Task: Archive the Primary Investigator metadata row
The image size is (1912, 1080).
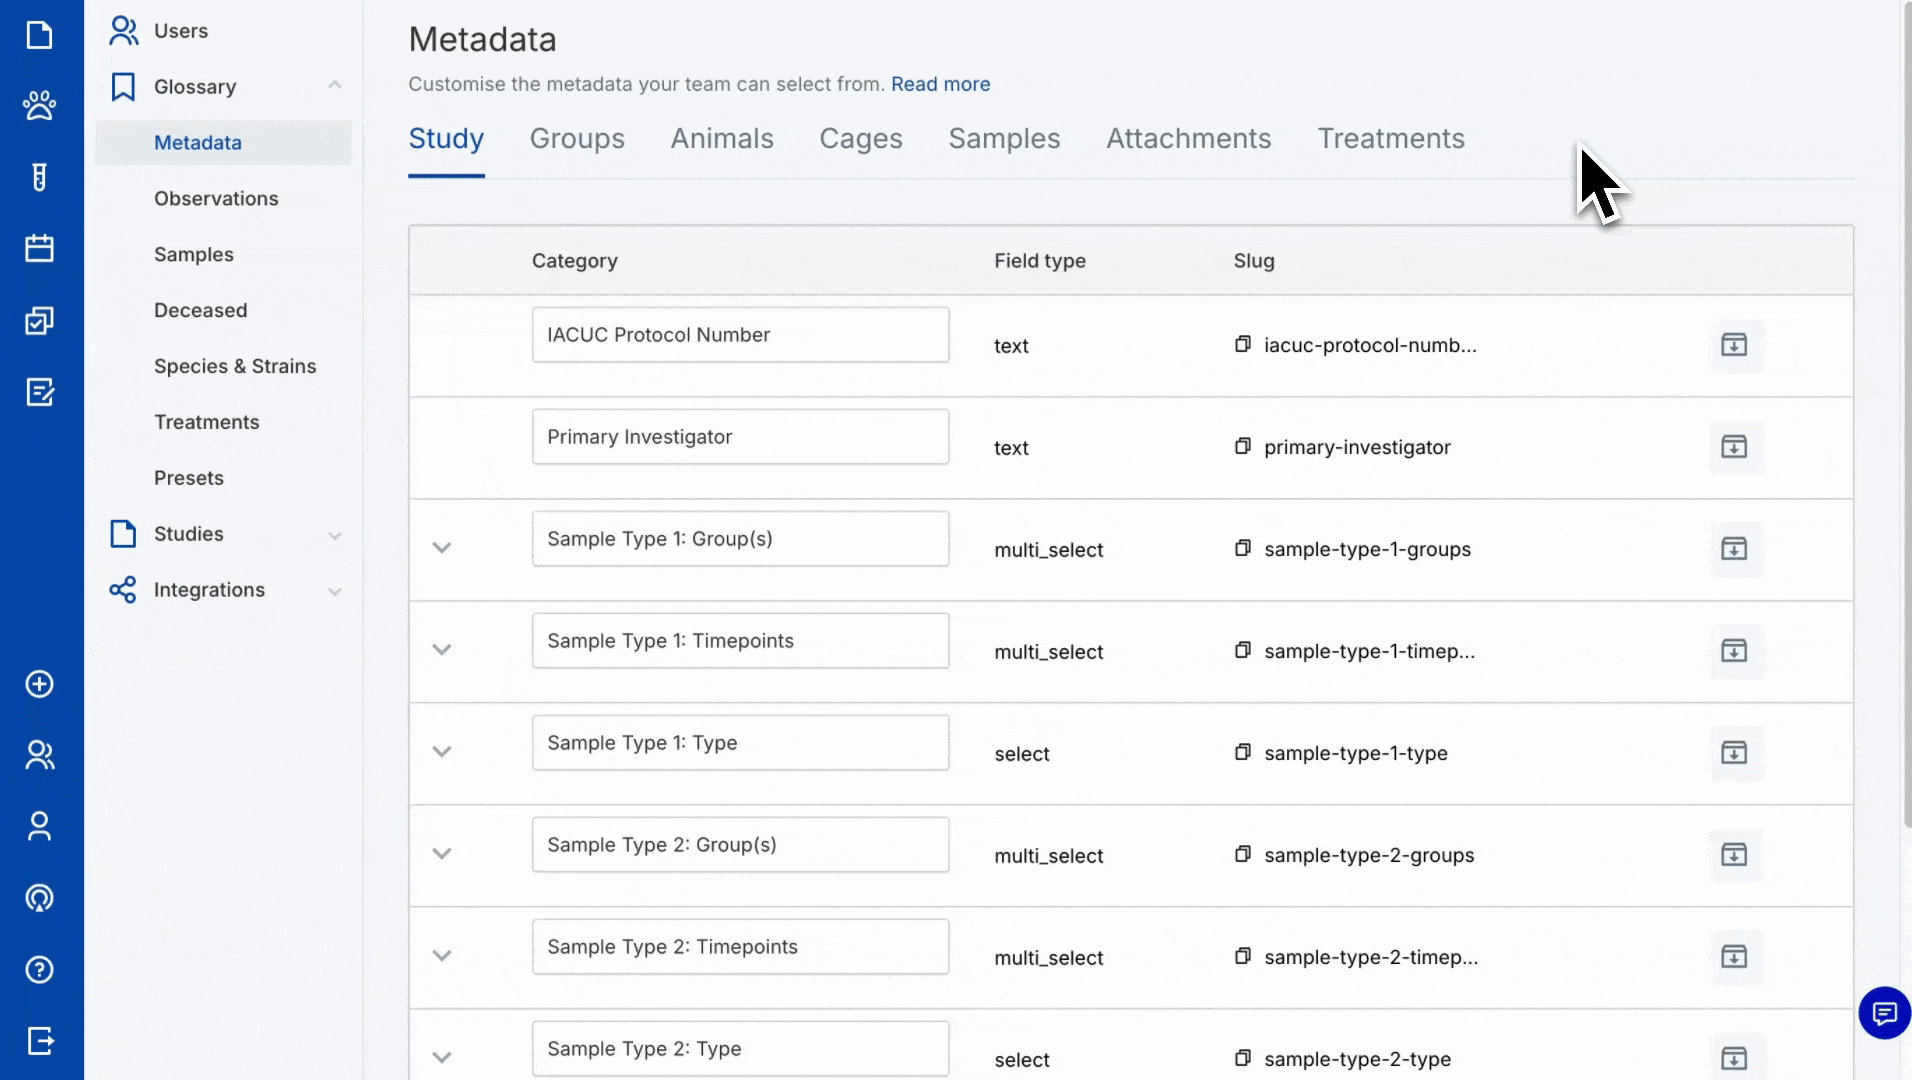Action: tap(1734, 447)
